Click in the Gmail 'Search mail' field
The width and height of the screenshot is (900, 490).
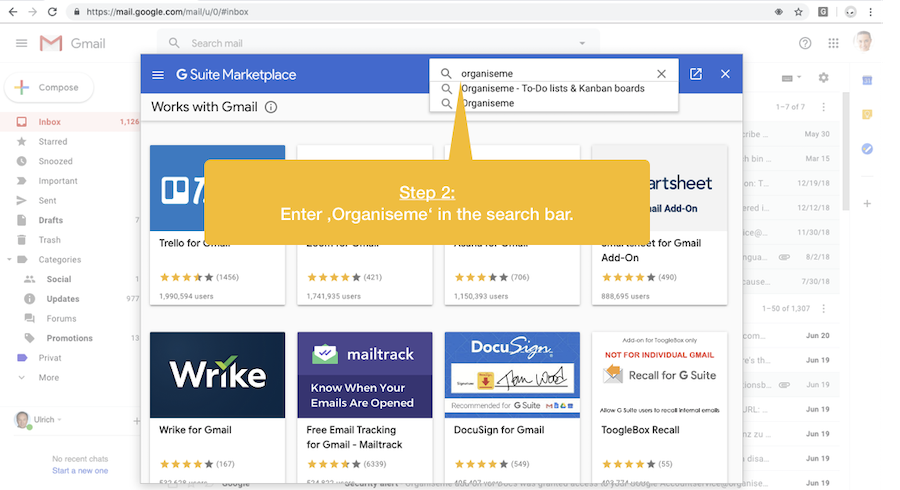tap(379, 43)
